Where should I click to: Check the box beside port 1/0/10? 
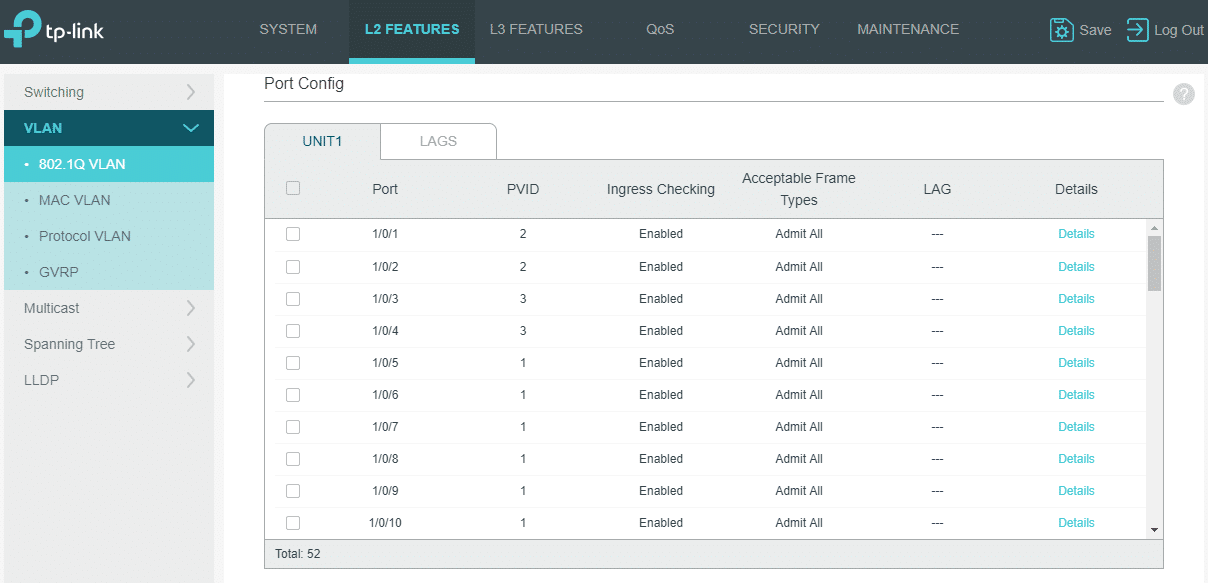pyautogui.click(x=293, y=522)
